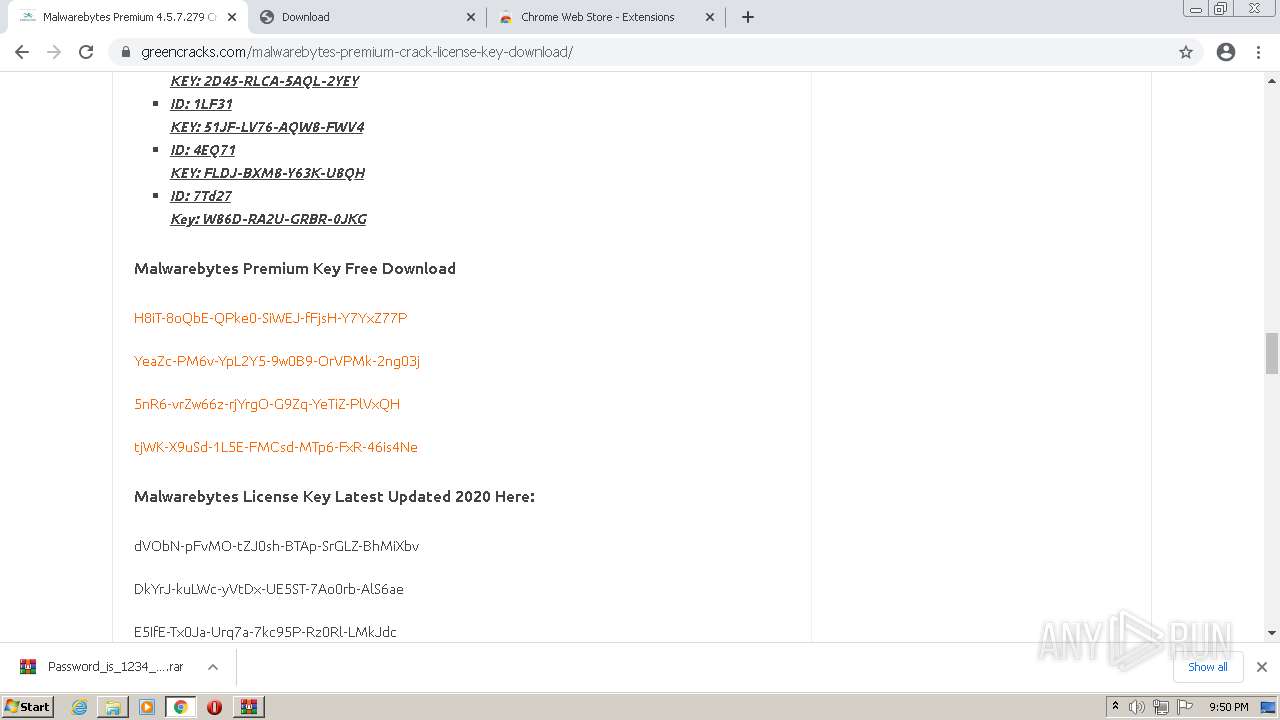
Task: Select text ID: 7Td27
Action: coord(201,196)
